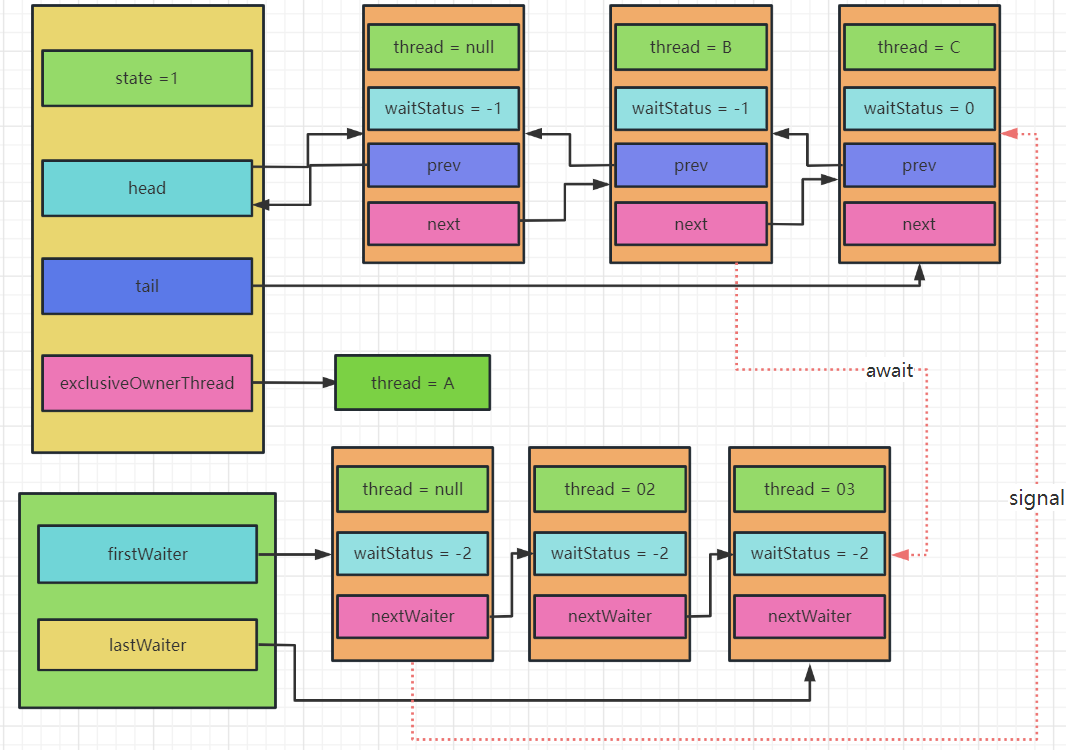Select the blue "tail" block
The image size is (1066, 750).
click(147, 286)
